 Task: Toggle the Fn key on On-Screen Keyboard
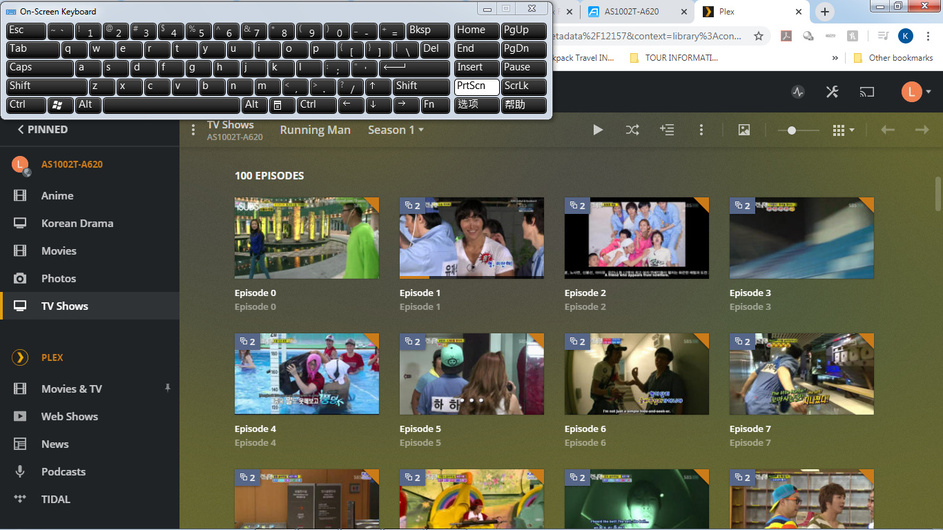click(x=434, y=105)
